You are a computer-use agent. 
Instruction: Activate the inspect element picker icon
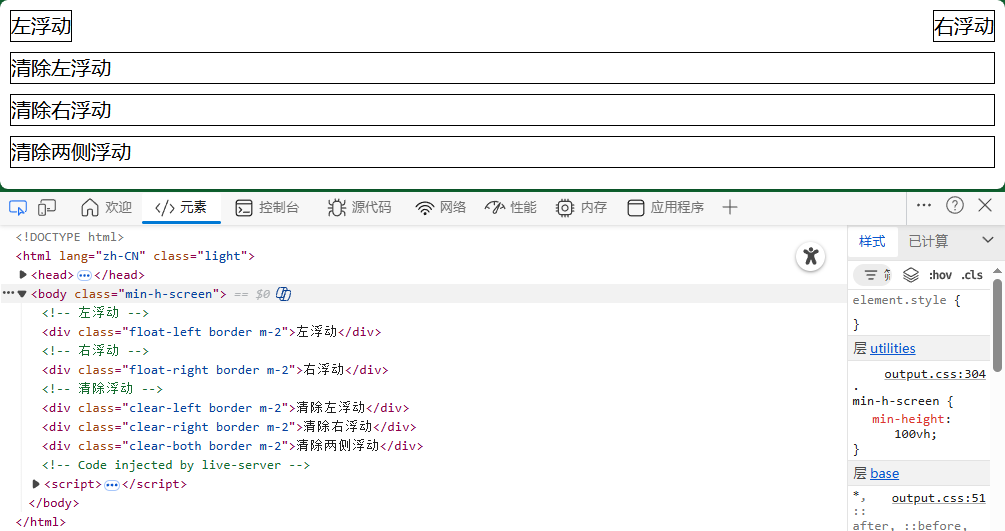click(18, 208)
